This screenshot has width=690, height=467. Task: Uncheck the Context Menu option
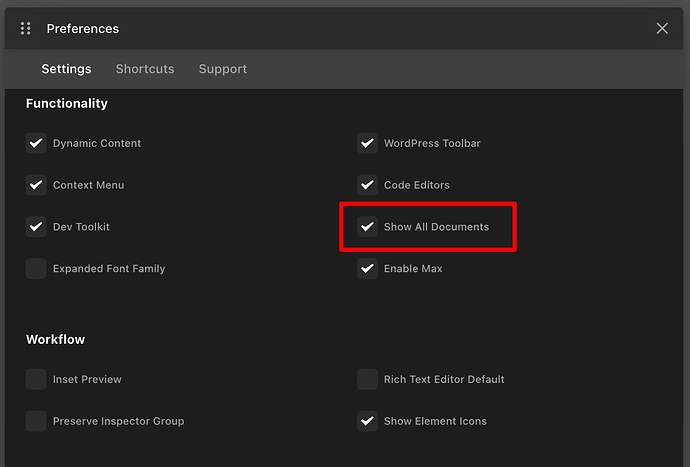pyautogui.click(x=36, y=185)
